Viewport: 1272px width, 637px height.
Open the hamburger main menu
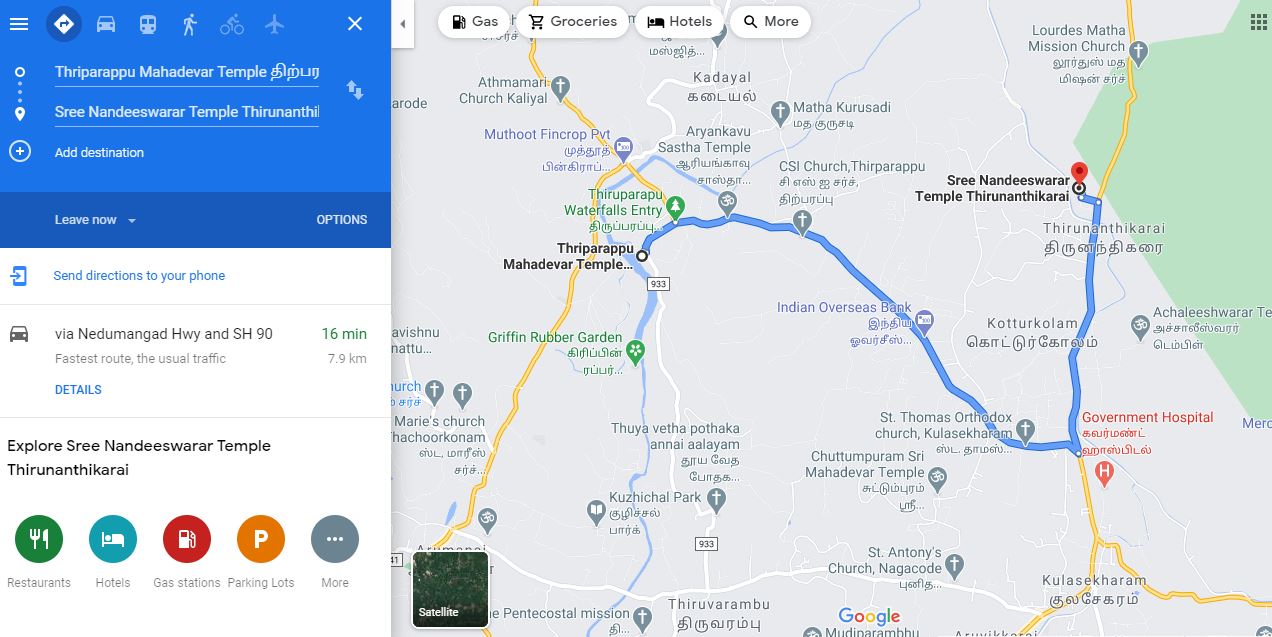[19, 23]
